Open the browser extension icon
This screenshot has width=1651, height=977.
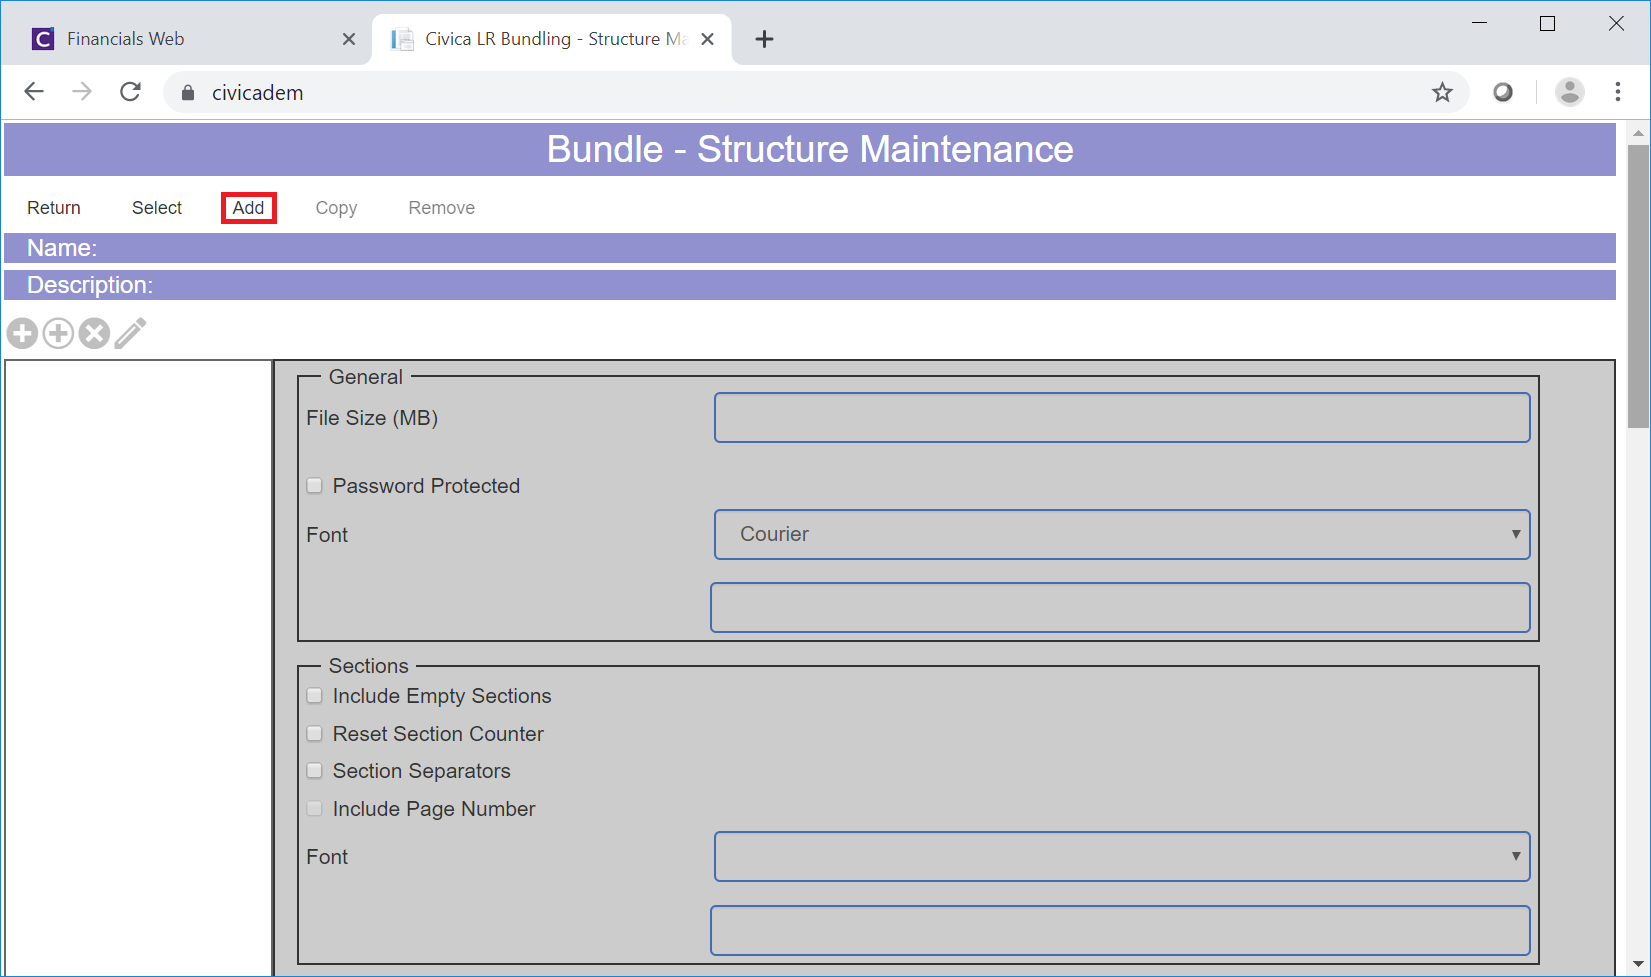pyautogui.click(x=1503, y=93)
